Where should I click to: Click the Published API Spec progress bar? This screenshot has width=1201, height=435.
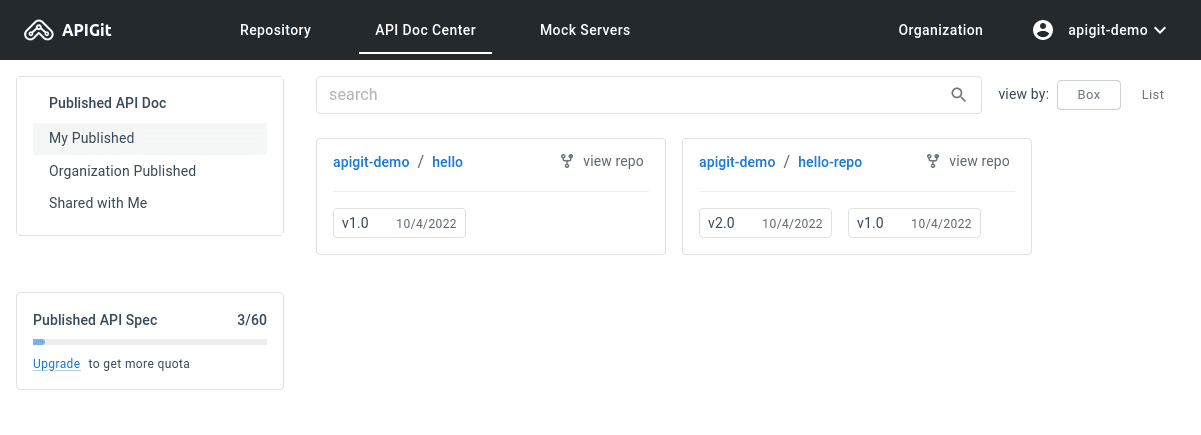click(x=150, y=342)
